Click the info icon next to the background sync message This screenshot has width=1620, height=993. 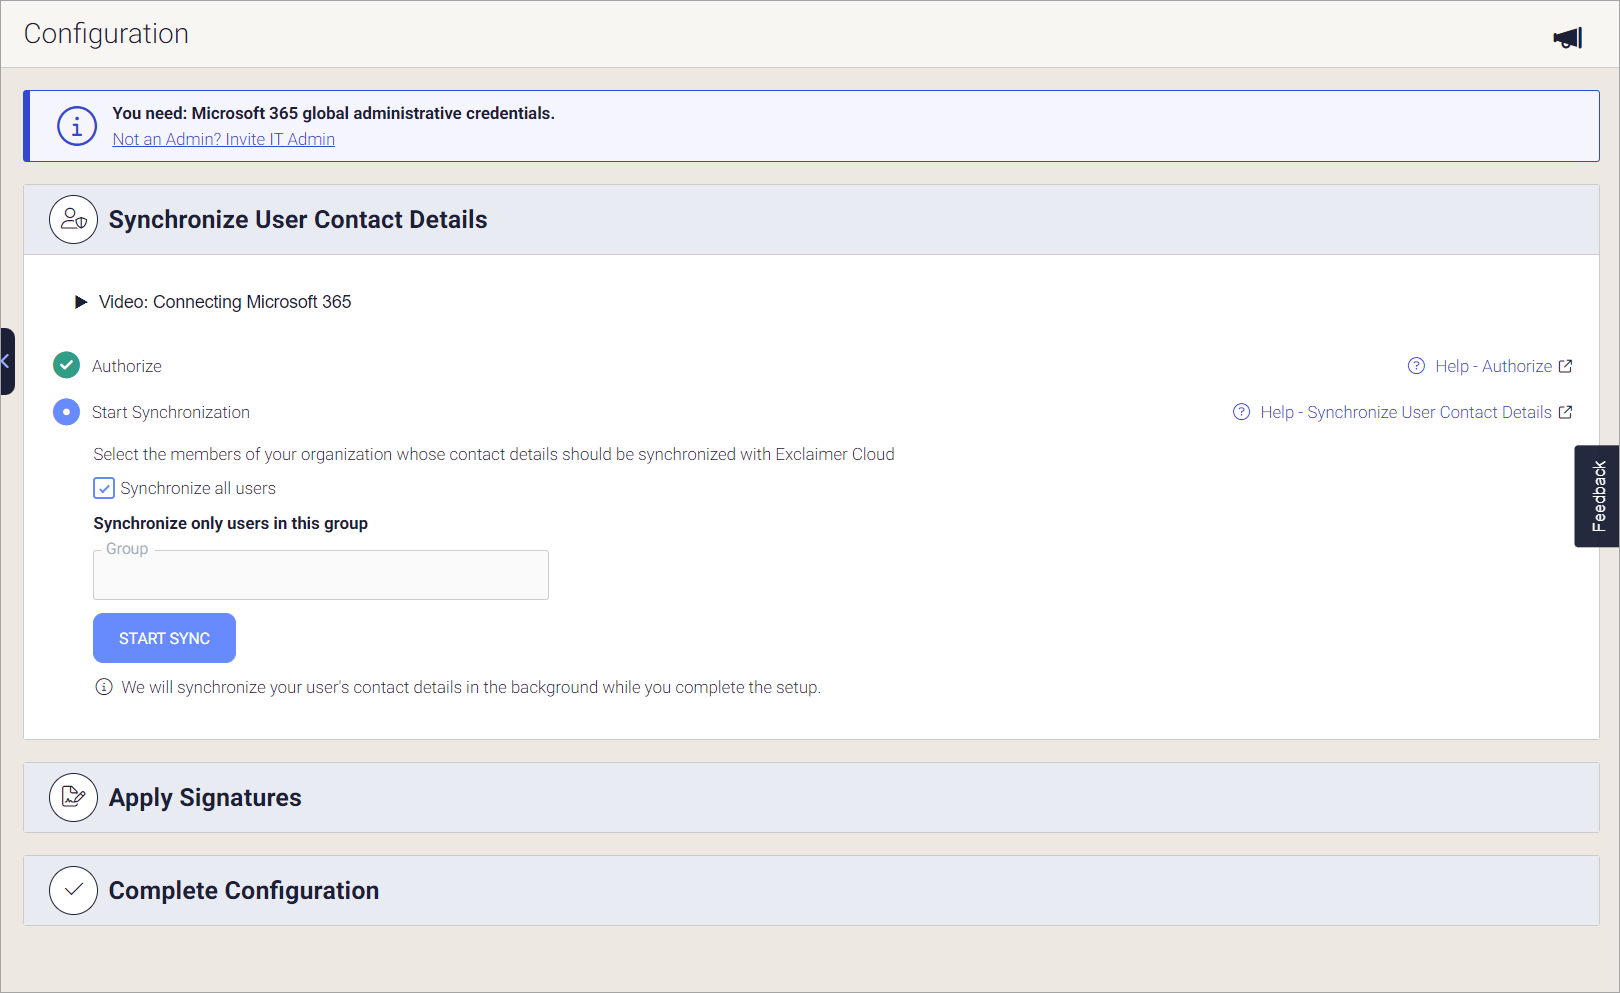point(103,687)
